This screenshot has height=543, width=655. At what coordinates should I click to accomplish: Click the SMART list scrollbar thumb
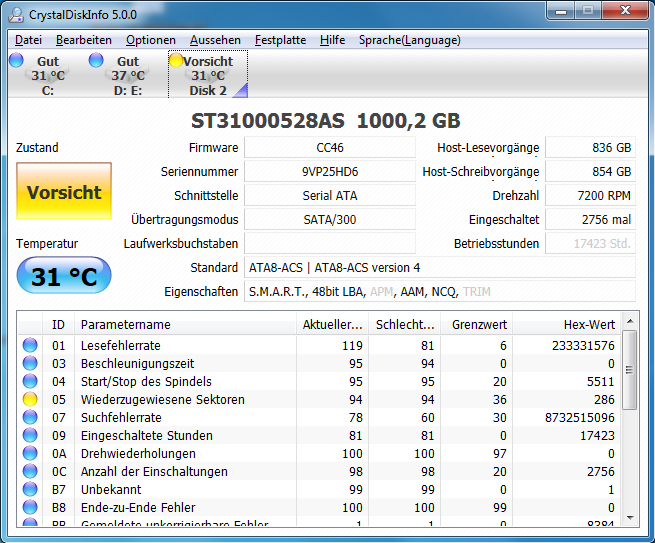pos(630,370)
